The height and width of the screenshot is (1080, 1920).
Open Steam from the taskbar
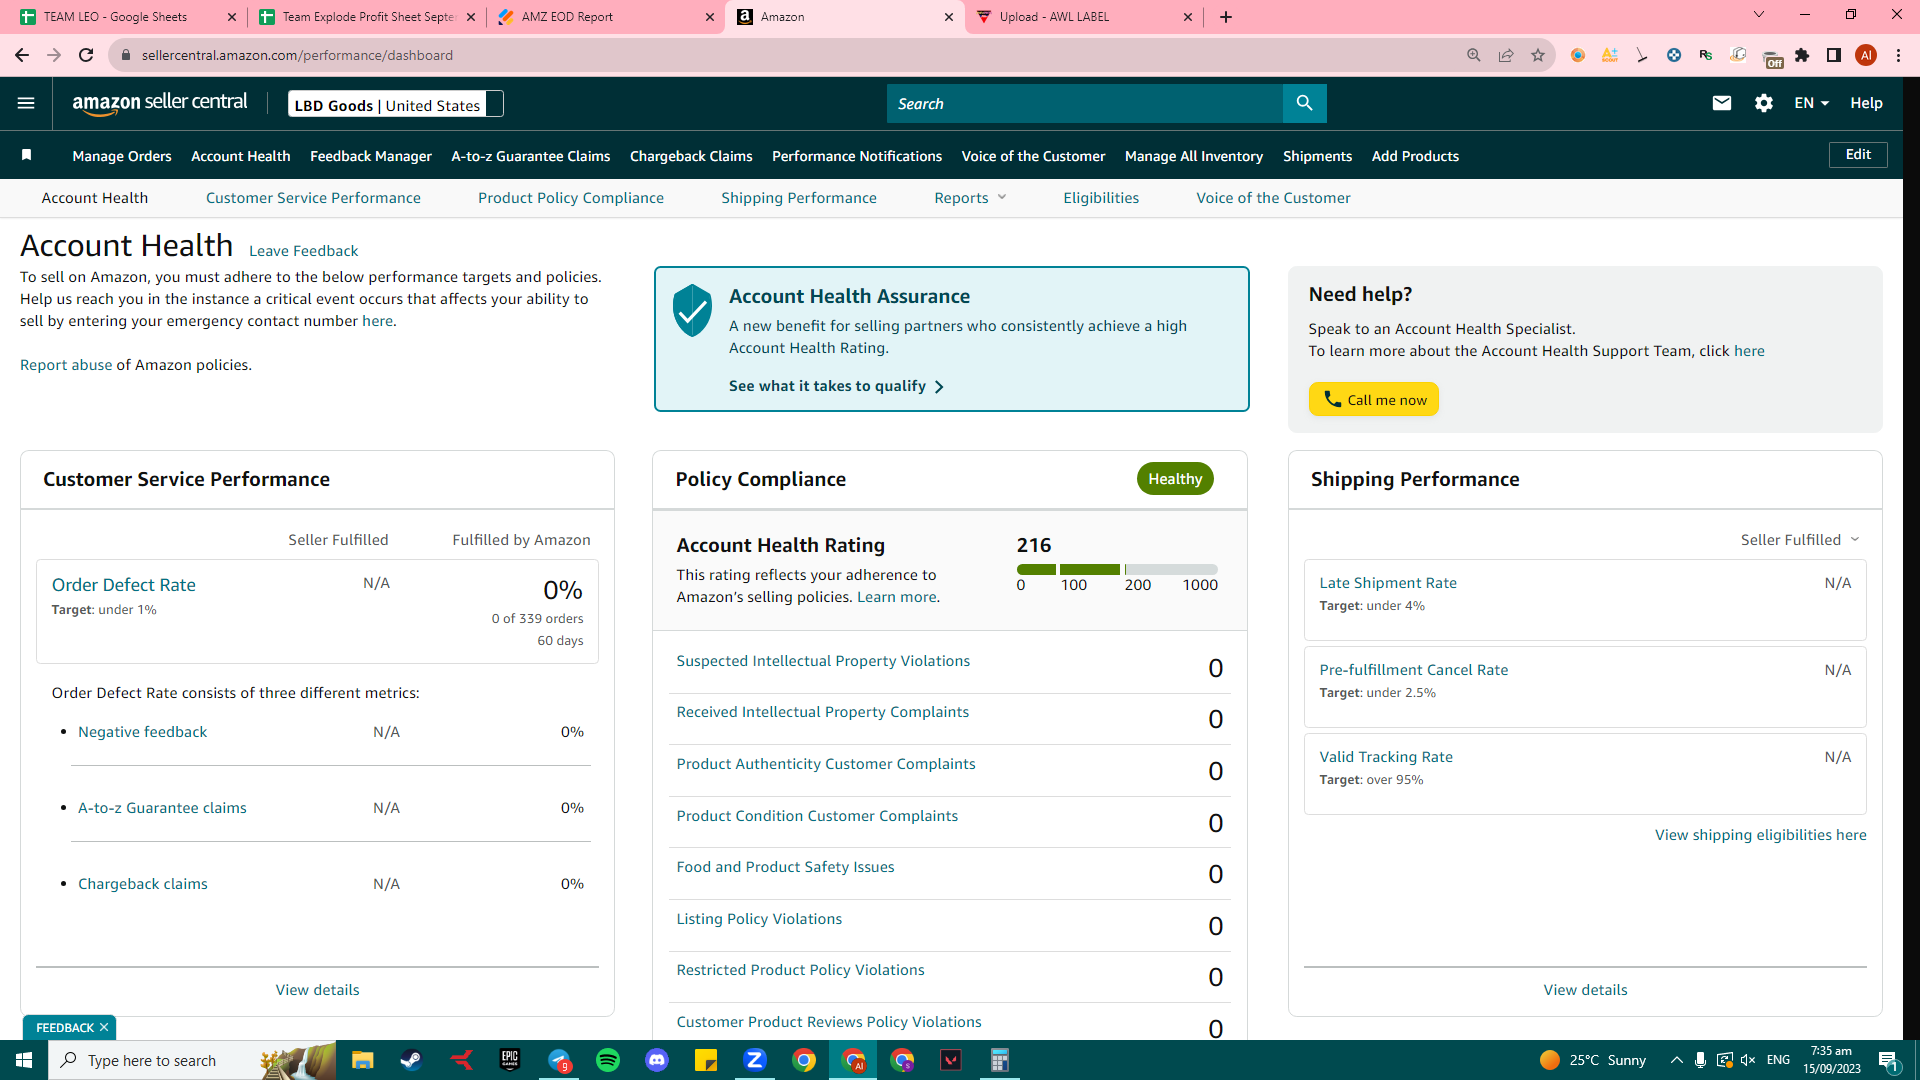(411, 1060)
